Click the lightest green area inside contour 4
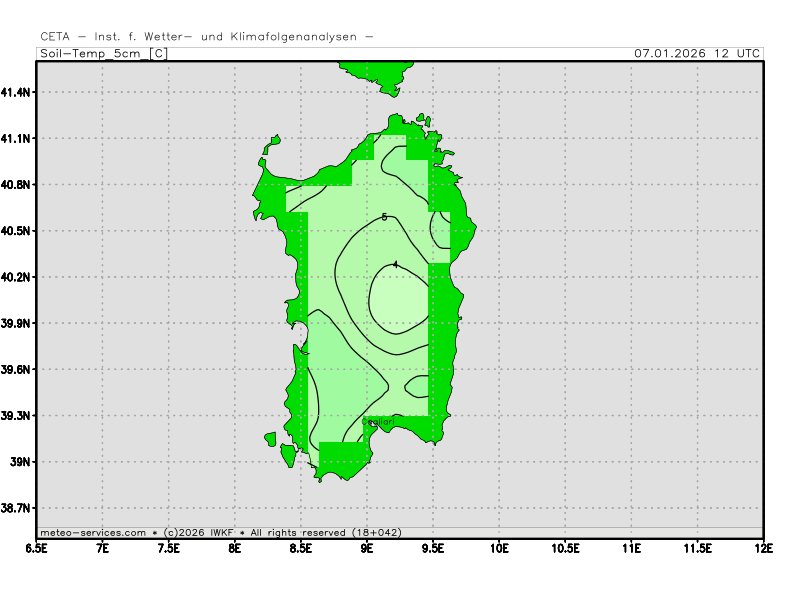The image size is (800, 600). coord(400,300)
